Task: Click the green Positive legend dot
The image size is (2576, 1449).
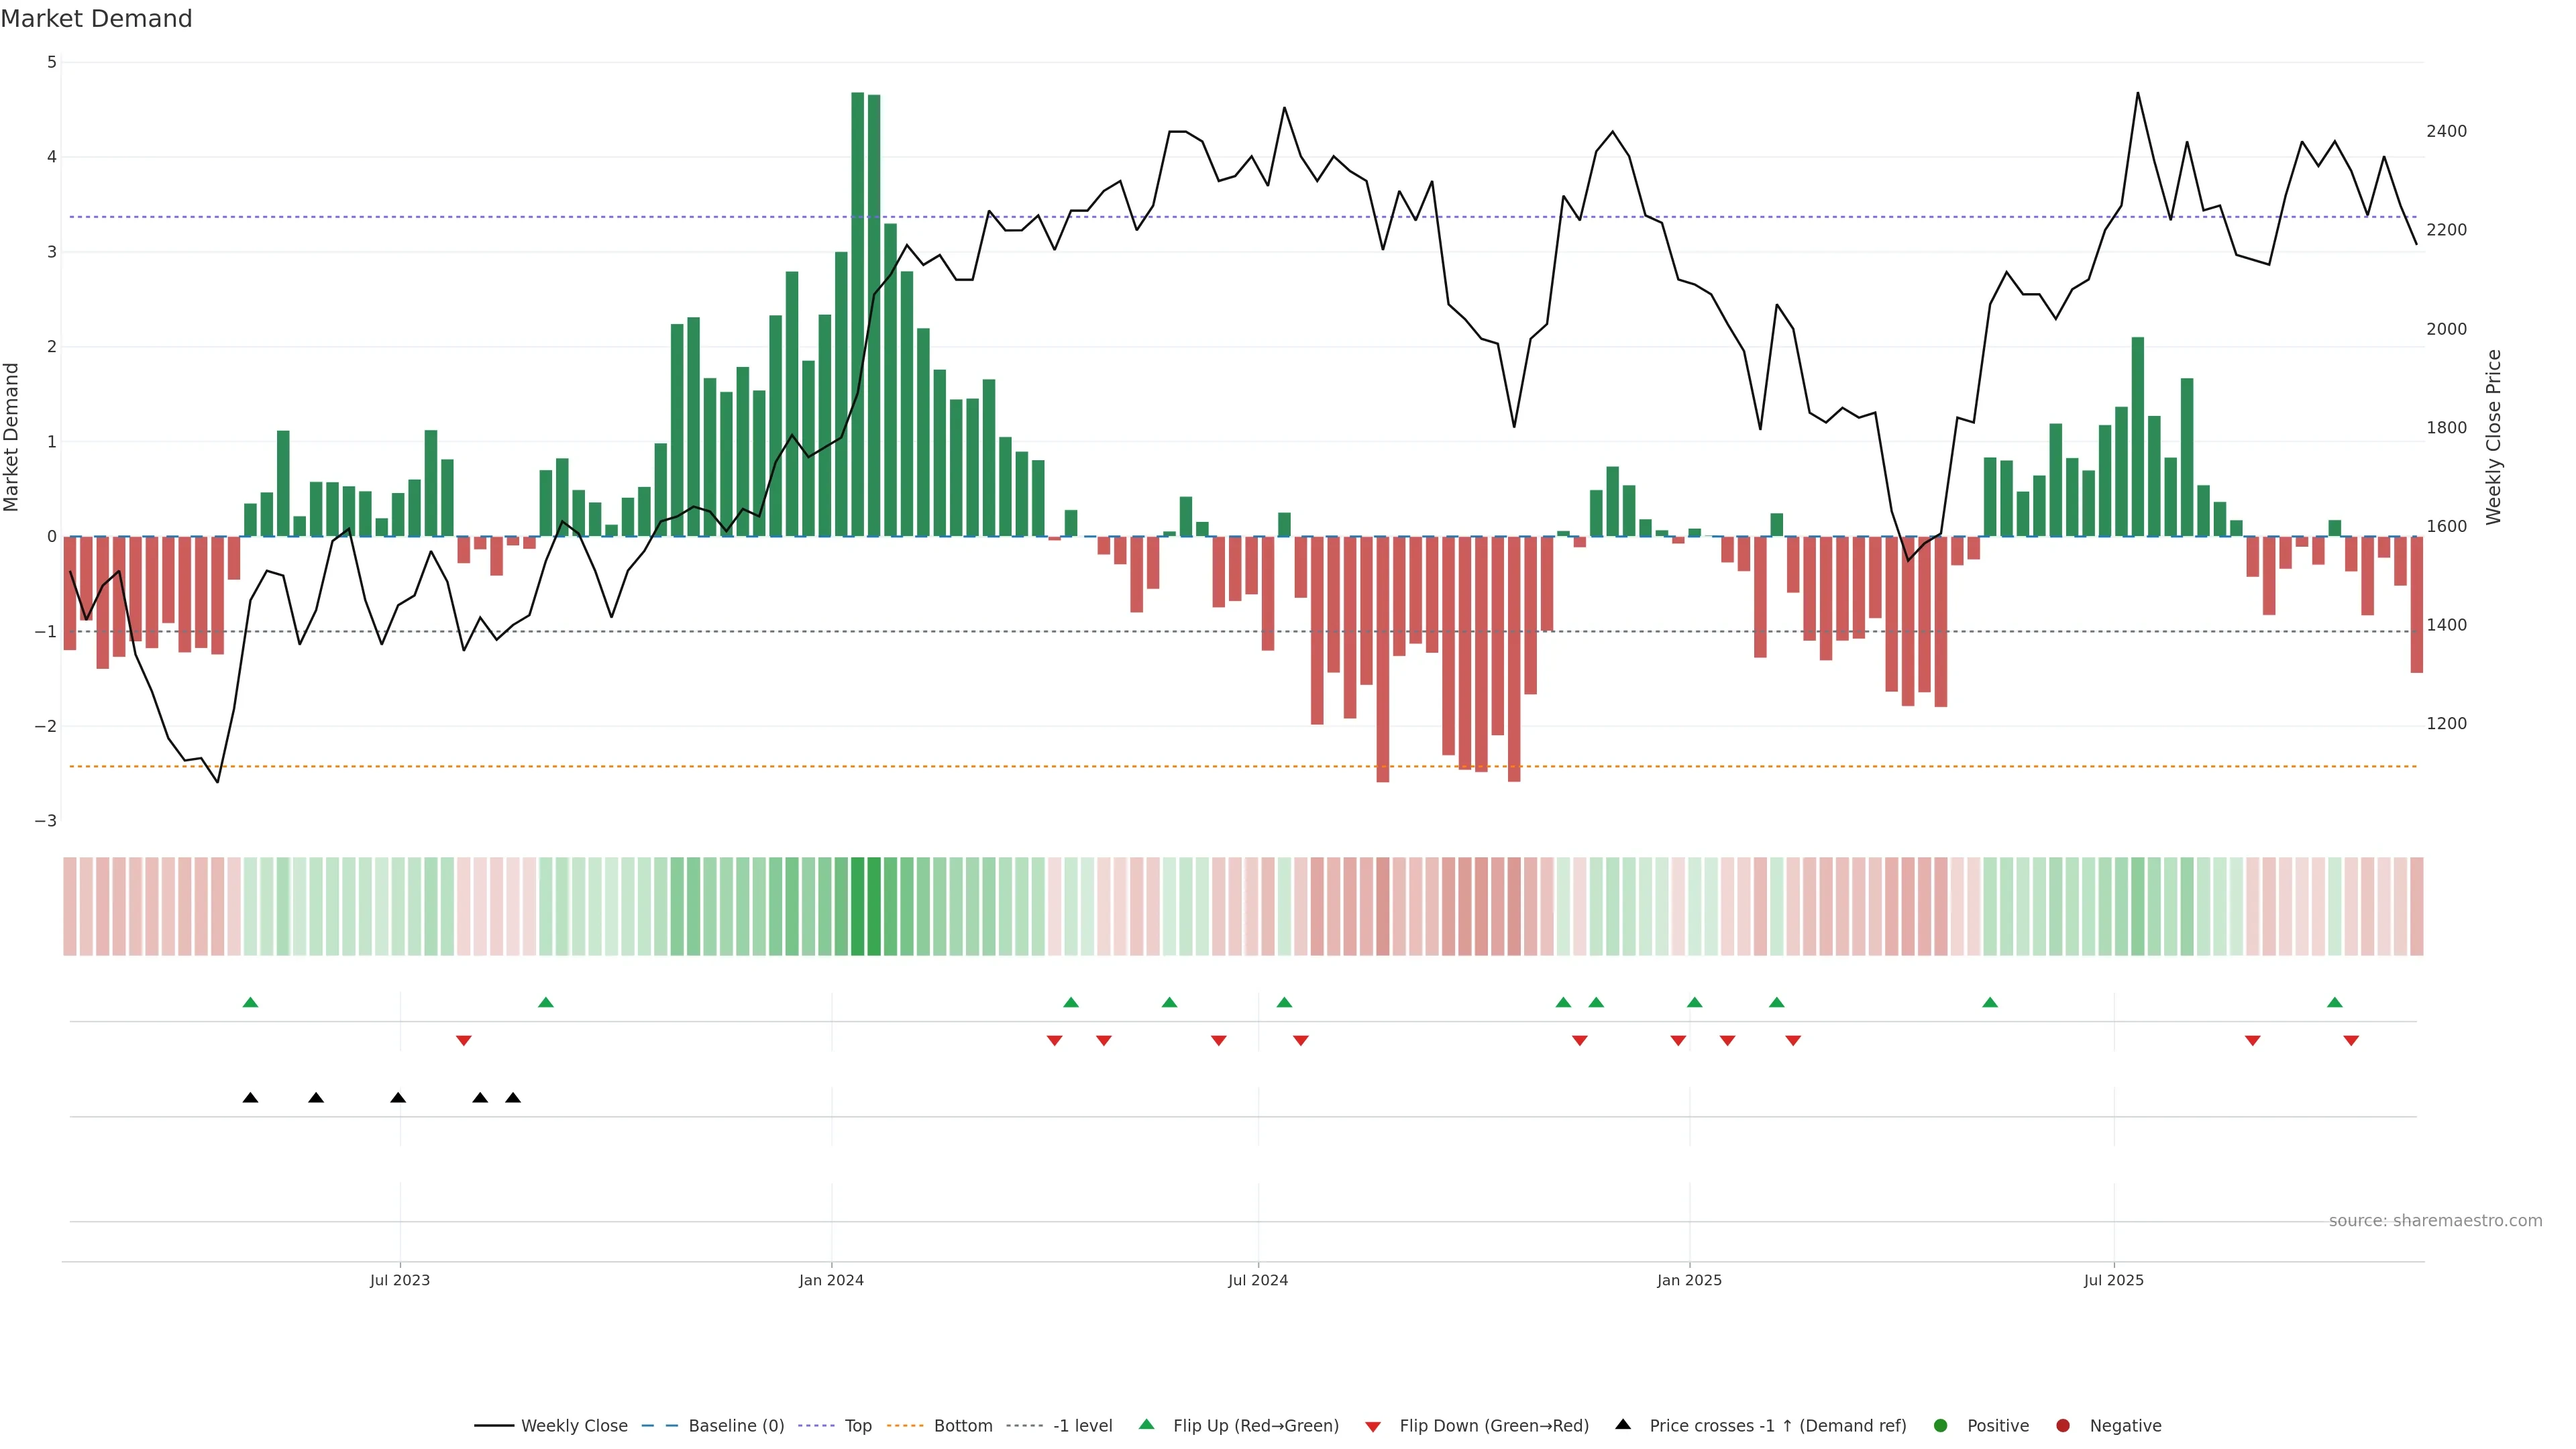Action: (1941, 1426)
